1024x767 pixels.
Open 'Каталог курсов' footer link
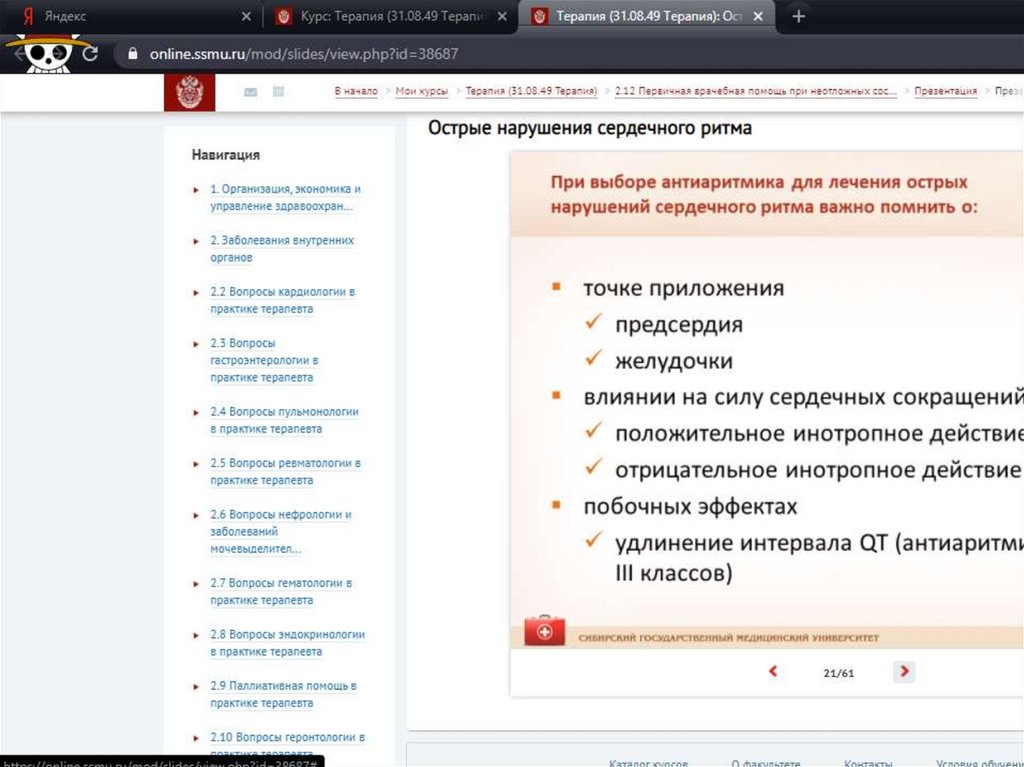[x=648, y=762]
